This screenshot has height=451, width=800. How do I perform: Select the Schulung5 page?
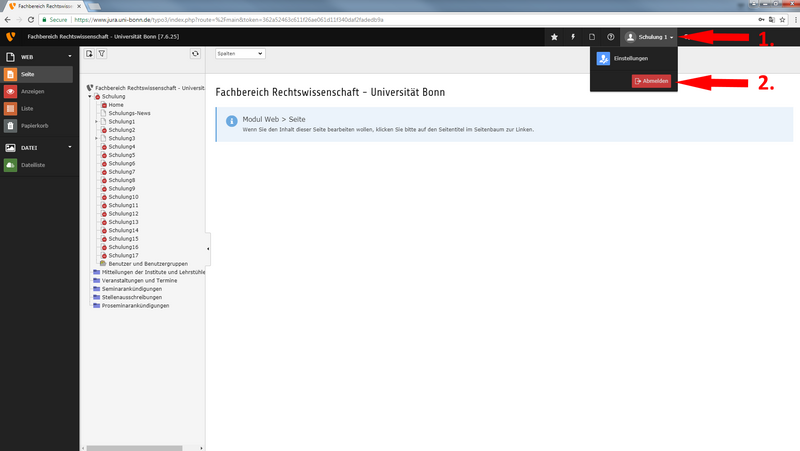[122, 155]
